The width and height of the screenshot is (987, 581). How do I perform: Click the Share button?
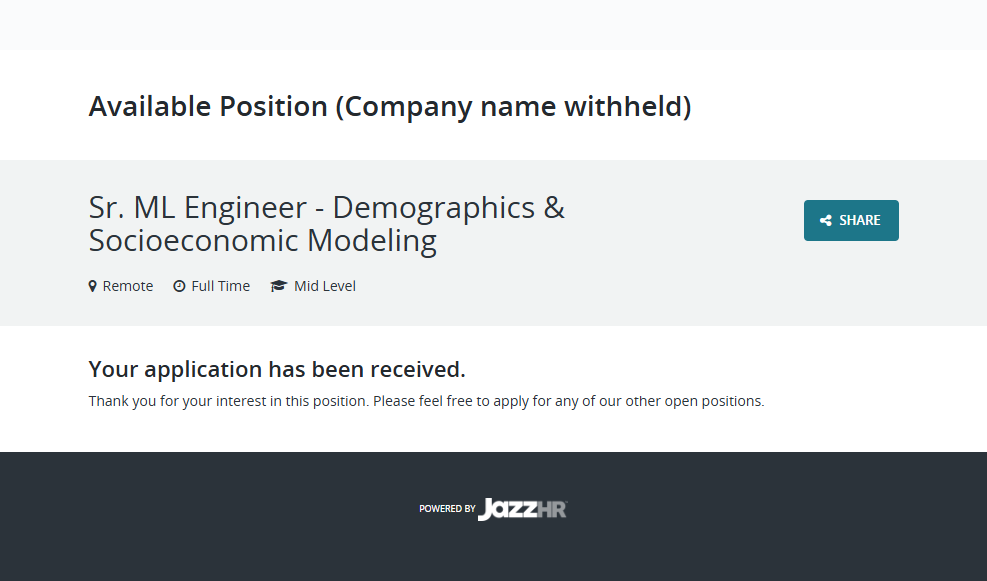pyautogui.click(x=851, y=220)
